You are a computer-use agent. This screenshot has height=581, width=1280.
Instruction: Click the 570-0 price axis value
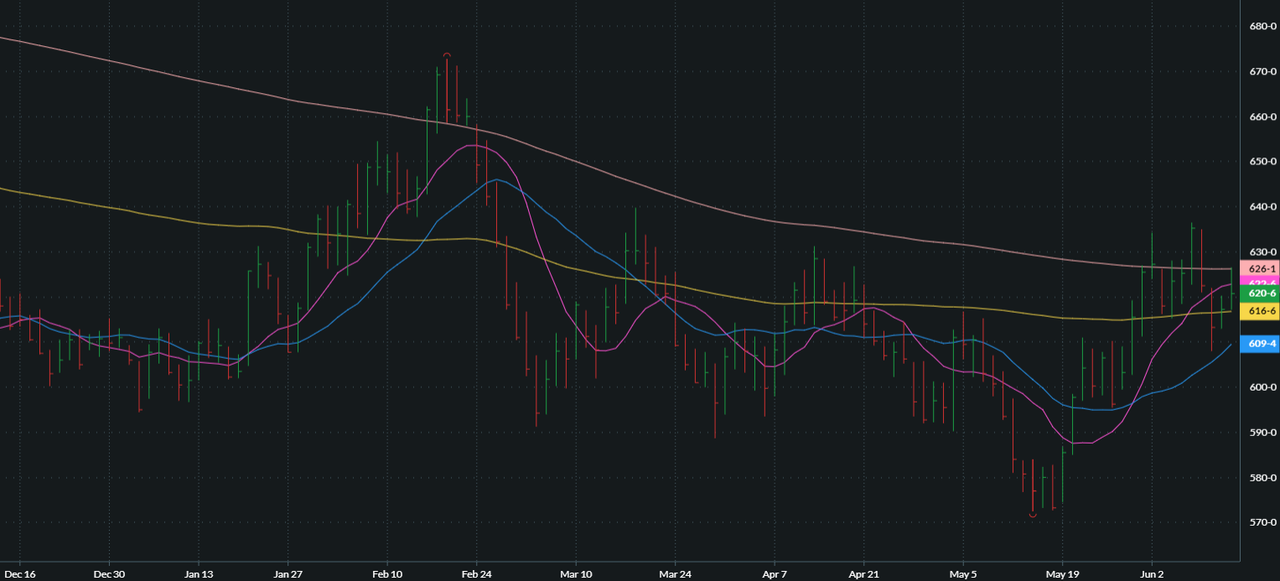[x=1263, y=523]
